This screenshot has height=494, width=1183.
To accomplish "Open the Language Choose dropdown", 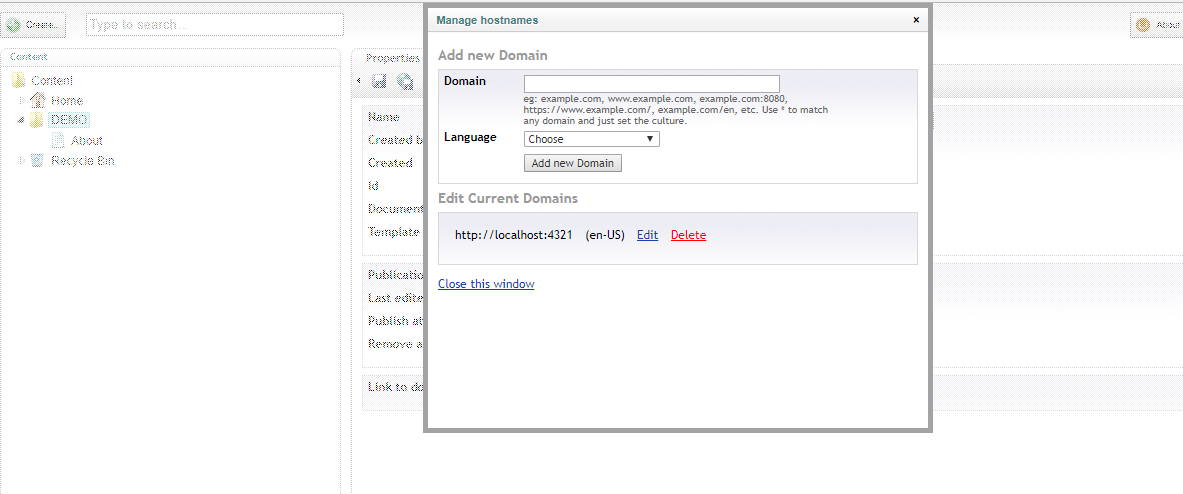I will [x=591, y=139].
